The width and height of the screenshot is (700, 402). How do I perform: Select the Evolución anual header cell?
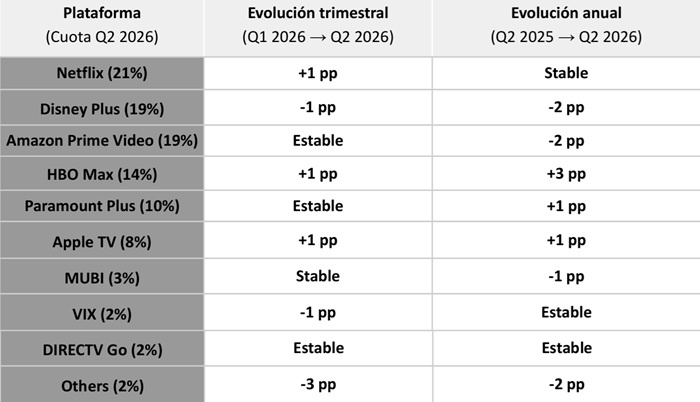[566, 28]
